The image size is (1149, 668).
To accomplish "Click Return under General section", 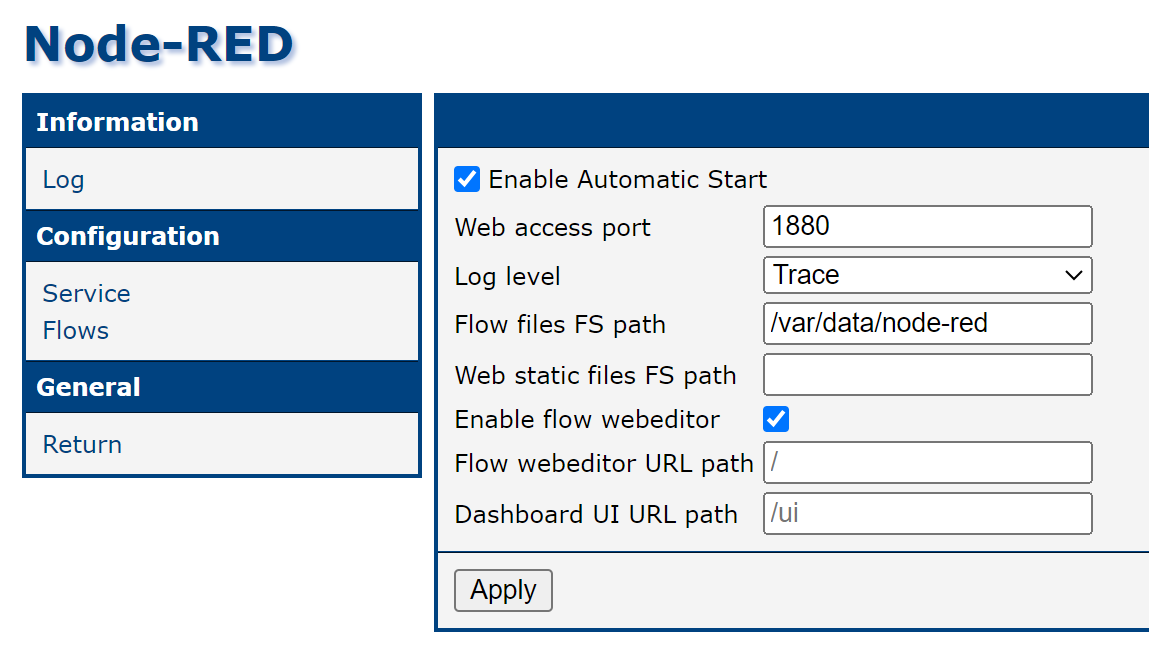I will 82,445.
